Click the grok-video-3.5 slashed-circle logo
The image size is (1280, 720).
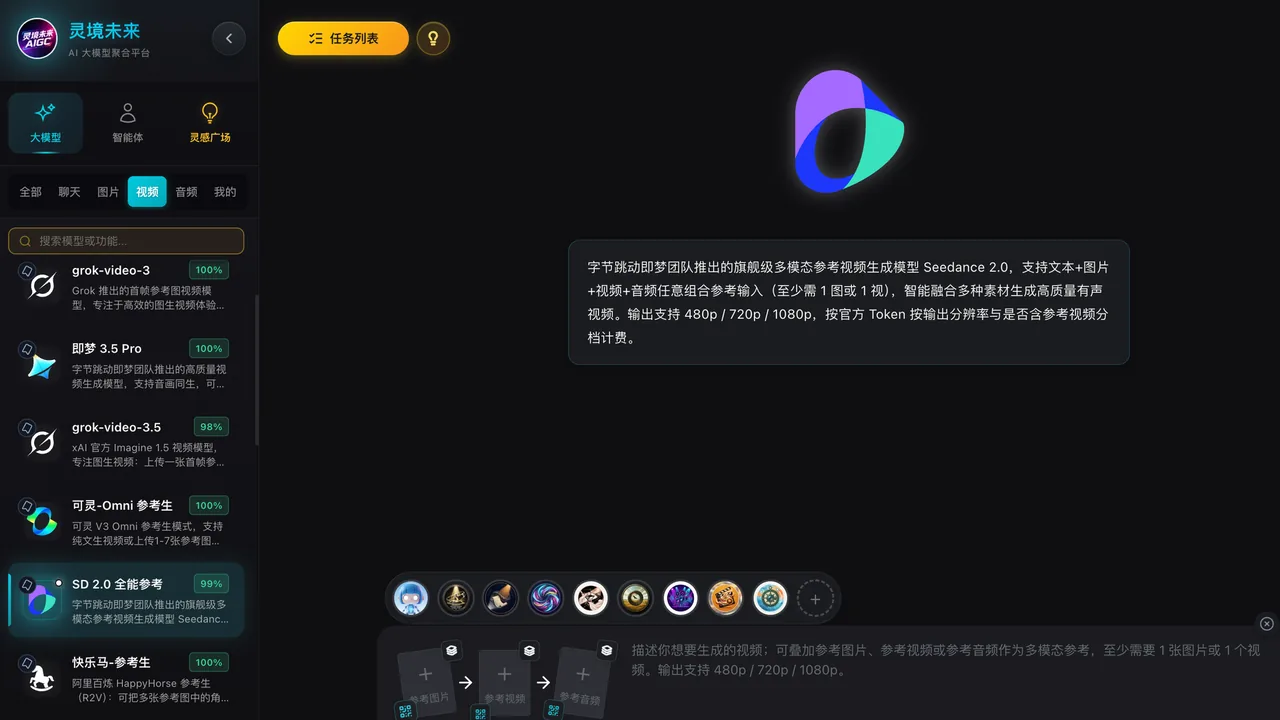point(42,444)
